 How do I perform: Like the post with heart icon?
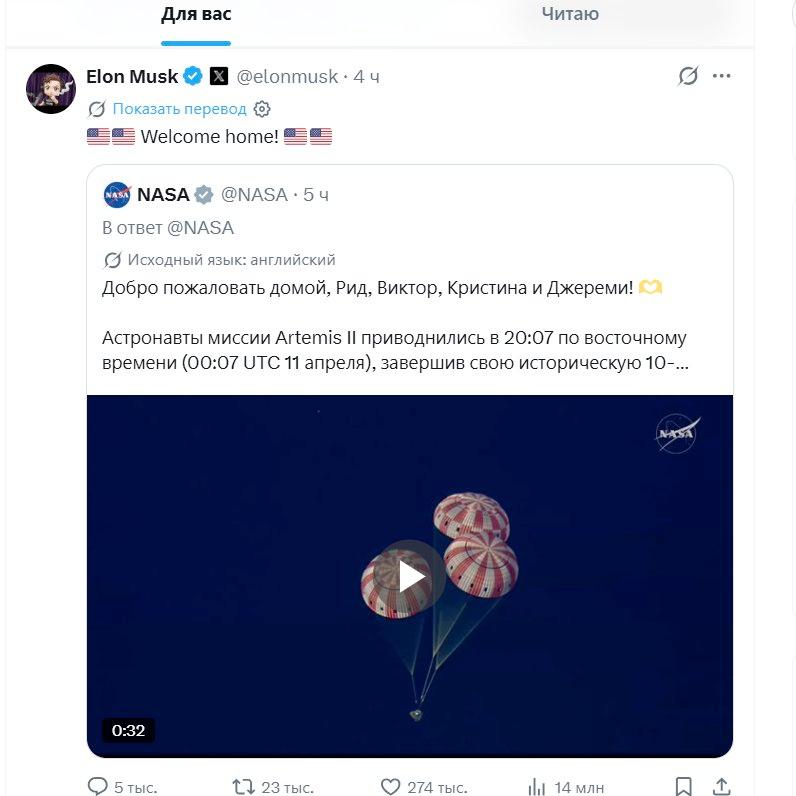coord(390,787)
